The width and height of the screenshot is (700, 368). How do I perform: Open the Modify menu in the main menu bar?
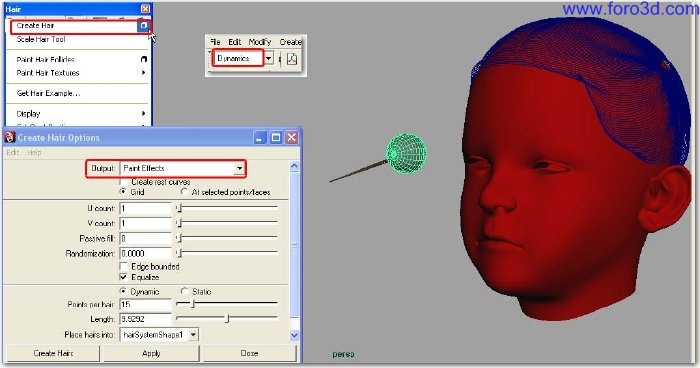[x=260, y=42]
